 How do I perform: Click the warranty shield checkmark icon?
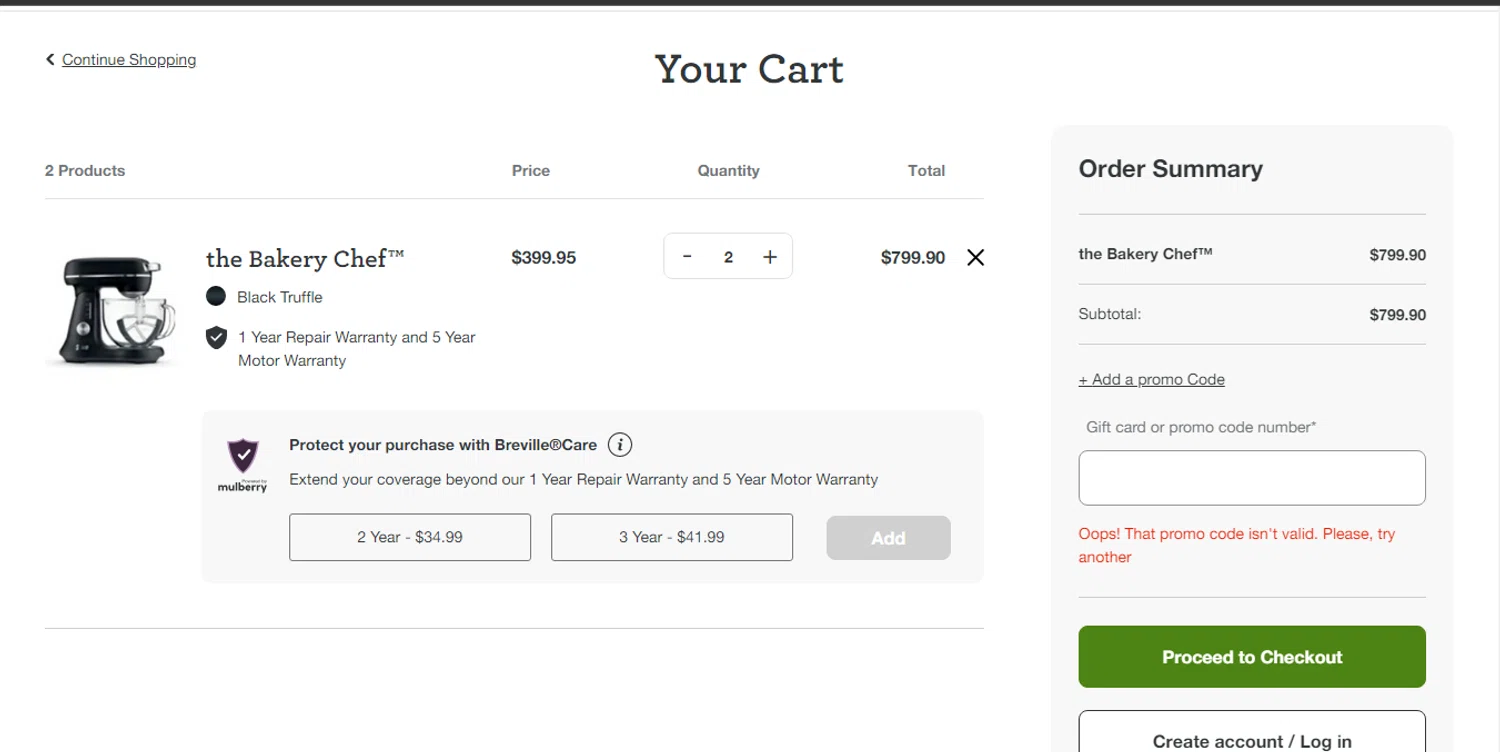216,337
